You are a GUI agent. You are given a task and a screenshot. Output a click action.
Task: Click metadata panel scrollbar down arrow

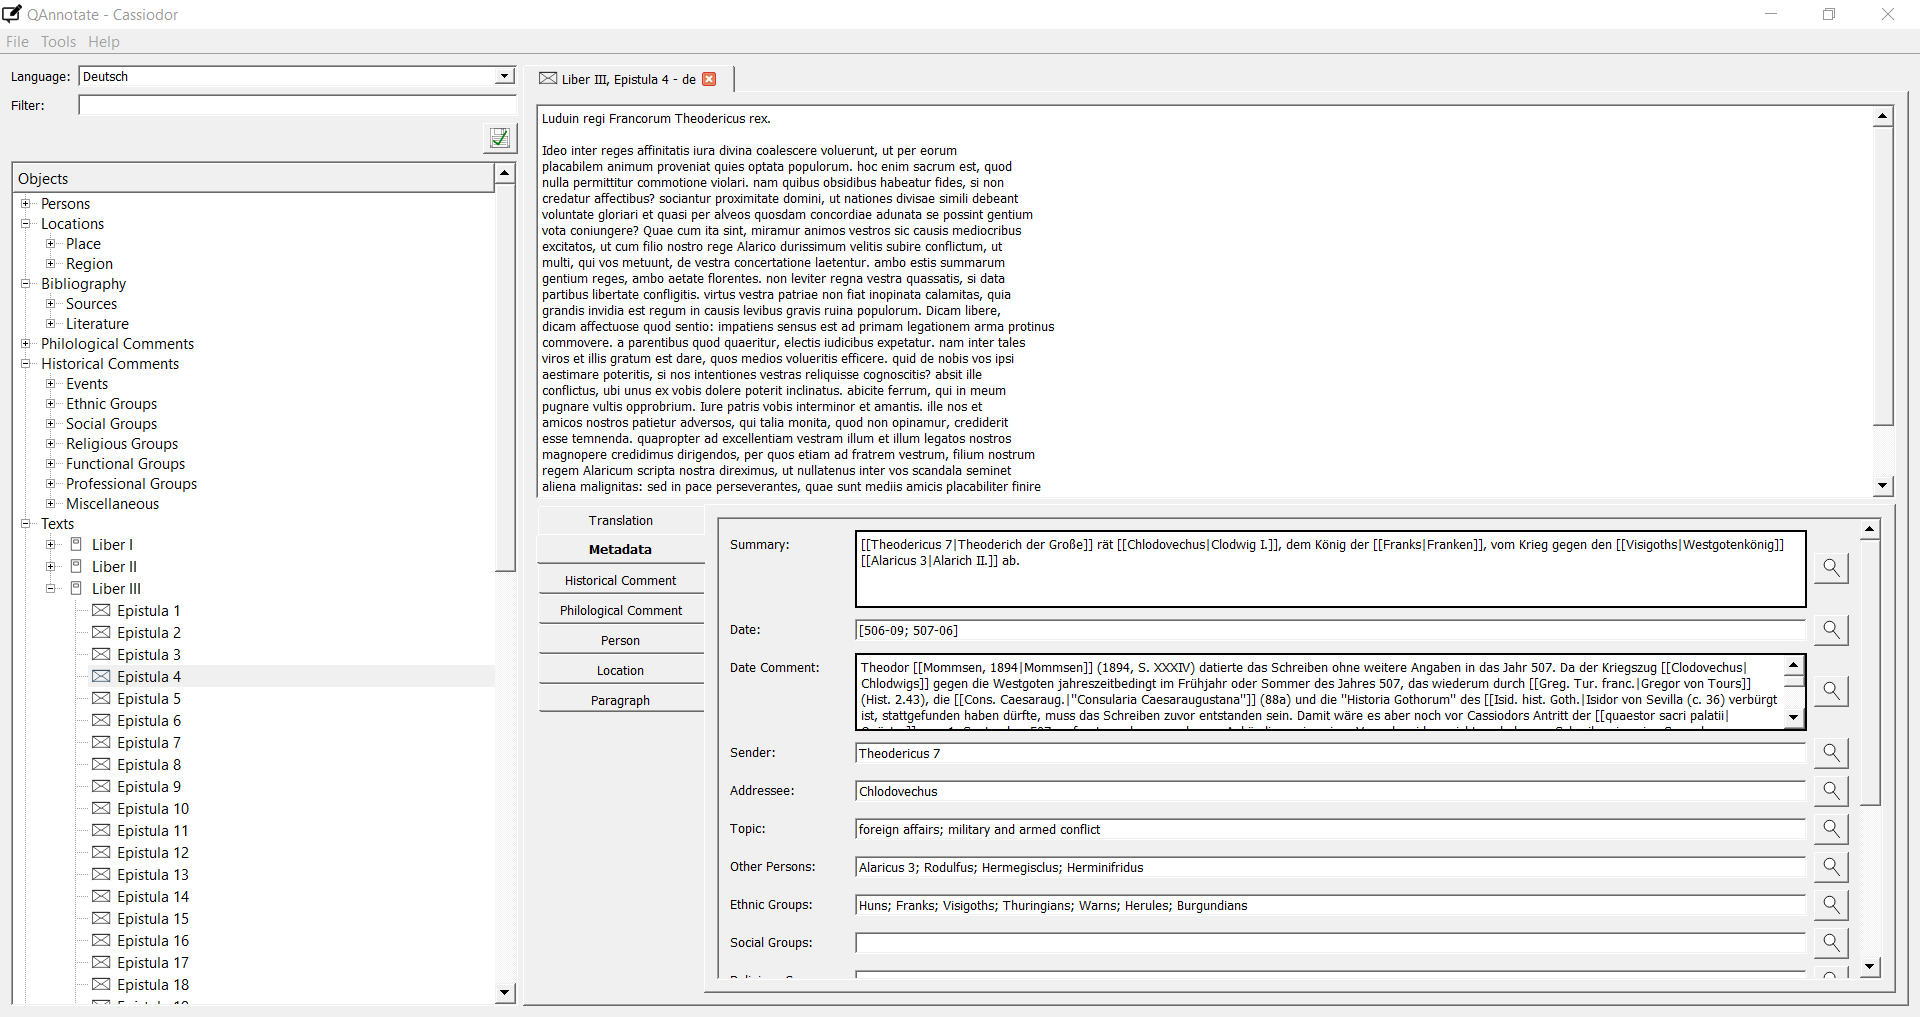point(1870,967)
